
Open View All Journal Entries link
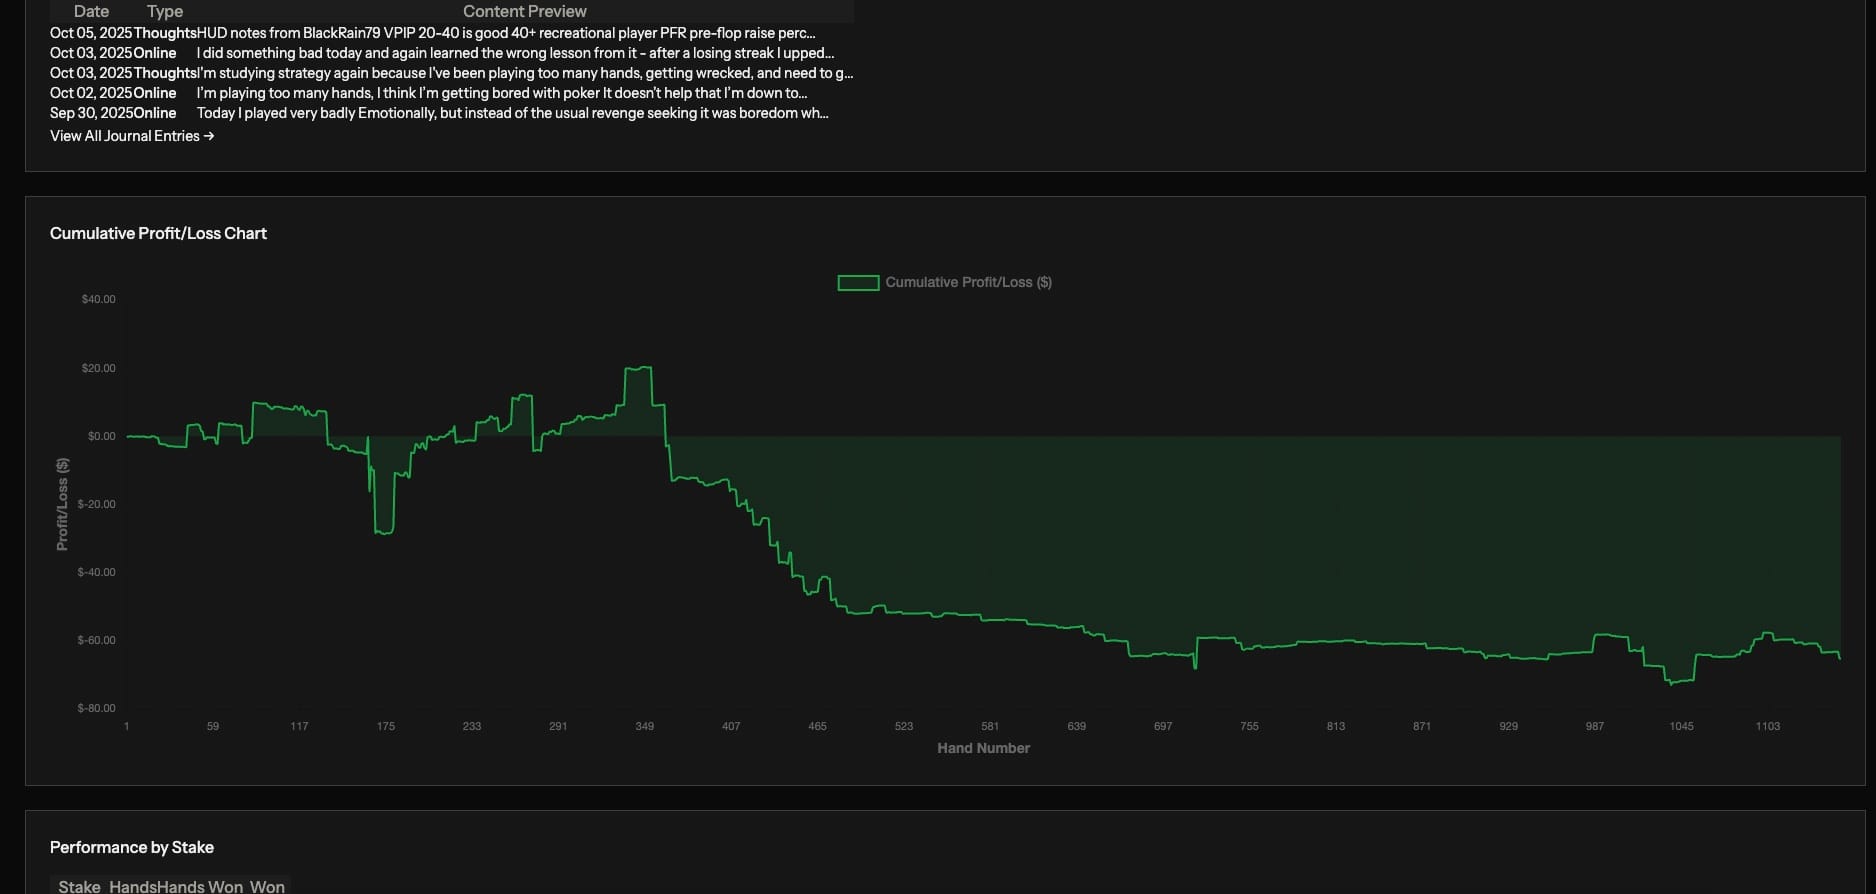click(x=132, y=136)
